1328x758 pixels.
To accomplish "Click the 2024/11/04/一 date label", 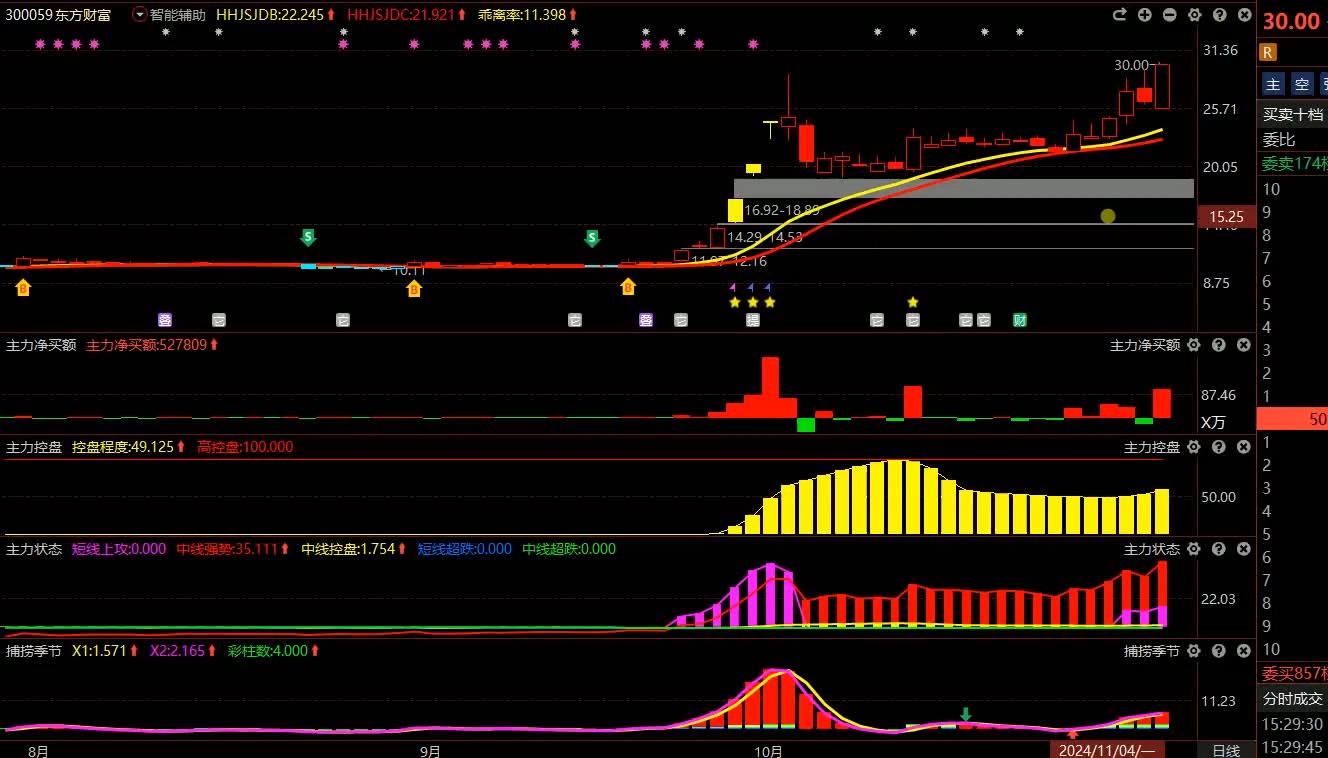I will click(x=1107, y=750).
